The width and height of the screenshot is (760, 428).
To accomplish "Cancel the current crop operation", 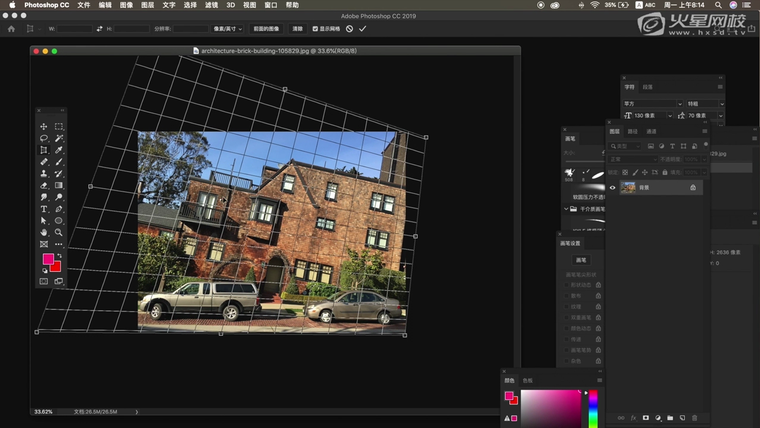I will click(x=349, y=29).
